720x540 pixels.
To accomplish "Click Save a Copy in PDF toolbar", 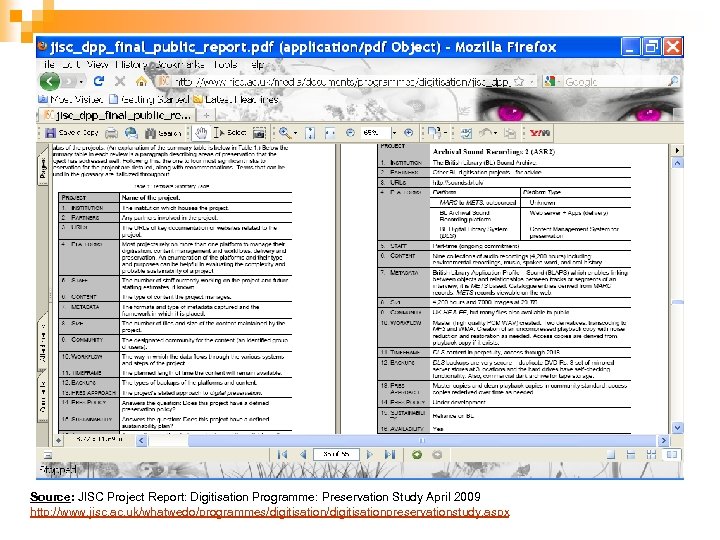I will tap(72, 133).
